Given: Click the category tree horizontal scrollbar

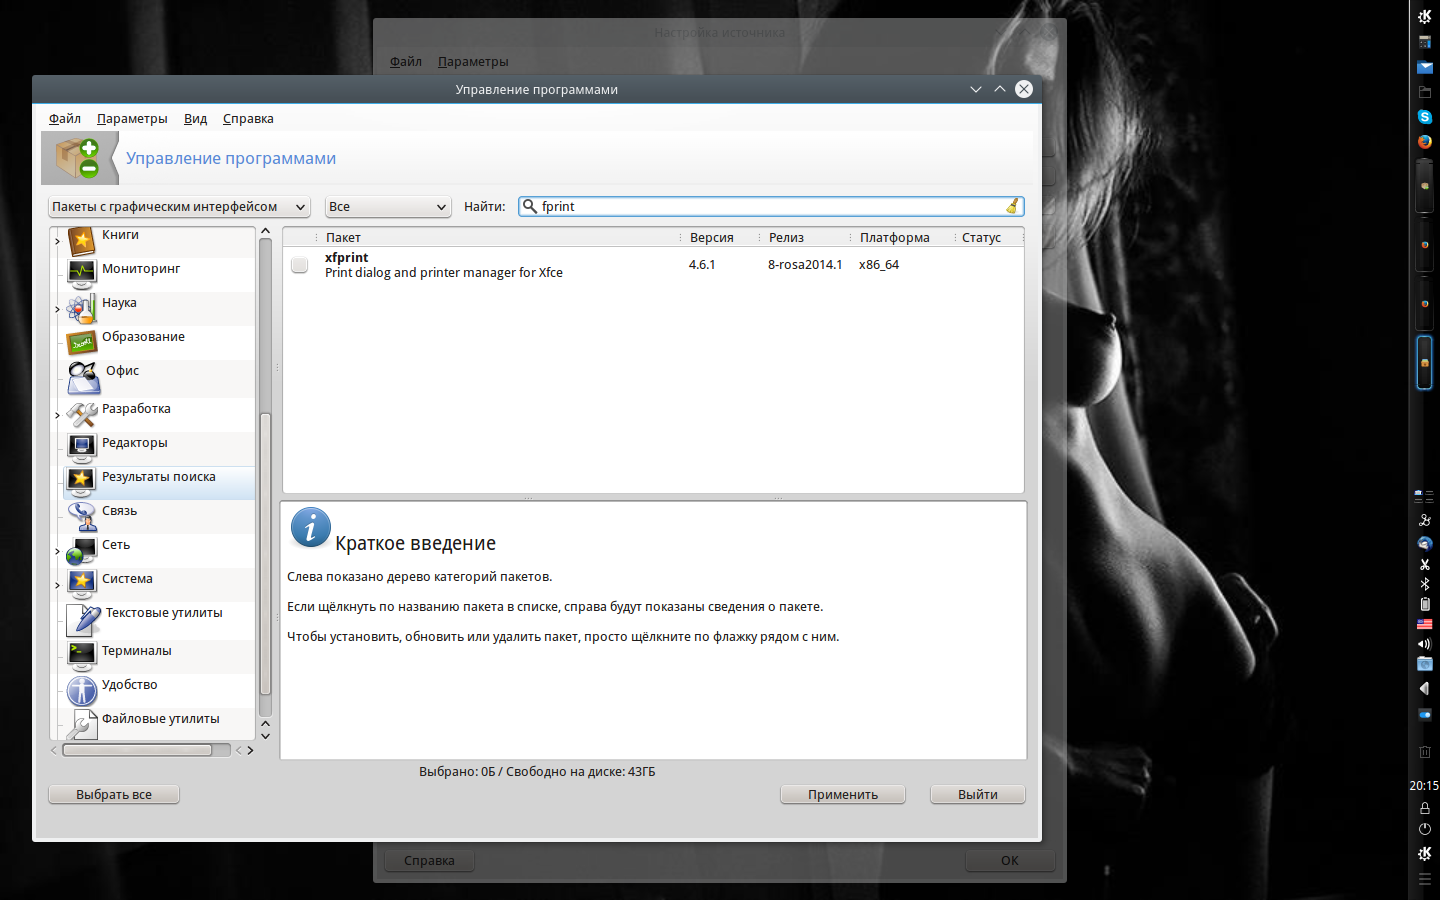Looking at the screenshot, I should pyautogui.click(x=137, y=750).
